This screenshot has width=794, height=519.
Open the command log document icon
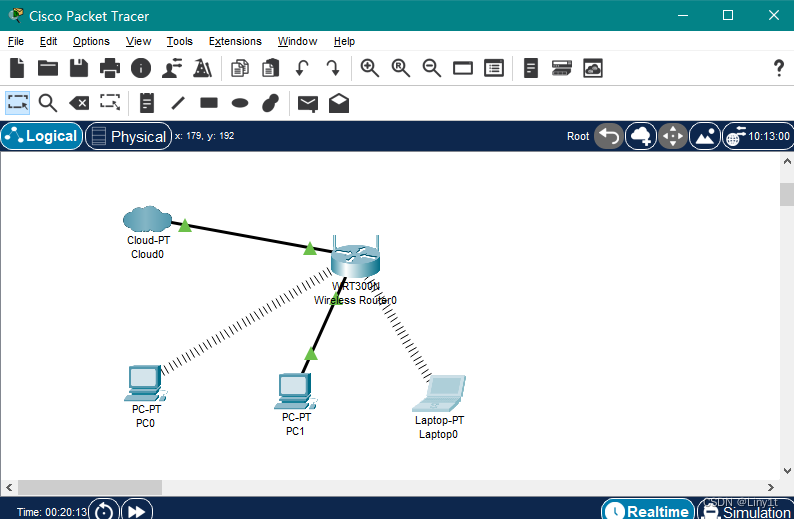point(531,68)
